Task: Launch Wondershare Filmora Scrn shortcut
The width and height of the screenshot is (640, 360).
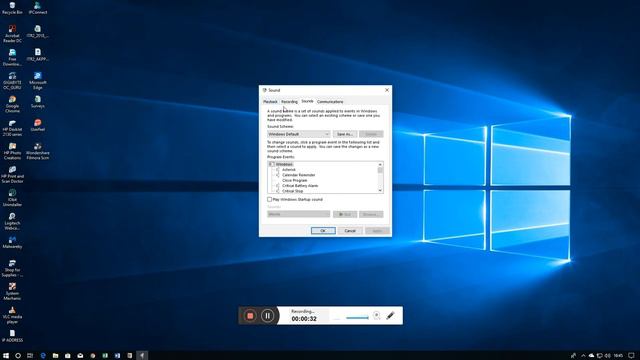Action: click(x=38, y=151)
